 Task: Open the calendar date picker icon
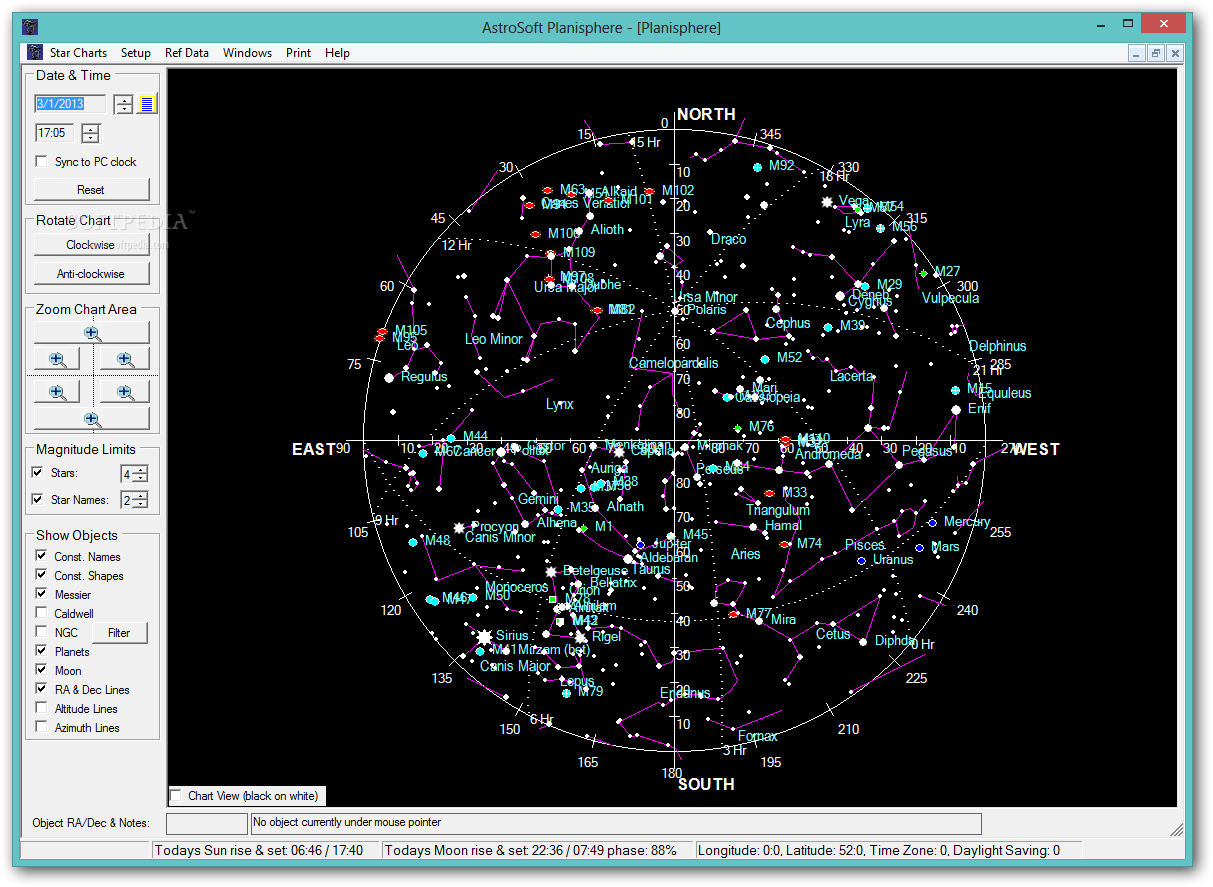coord(147,104)
